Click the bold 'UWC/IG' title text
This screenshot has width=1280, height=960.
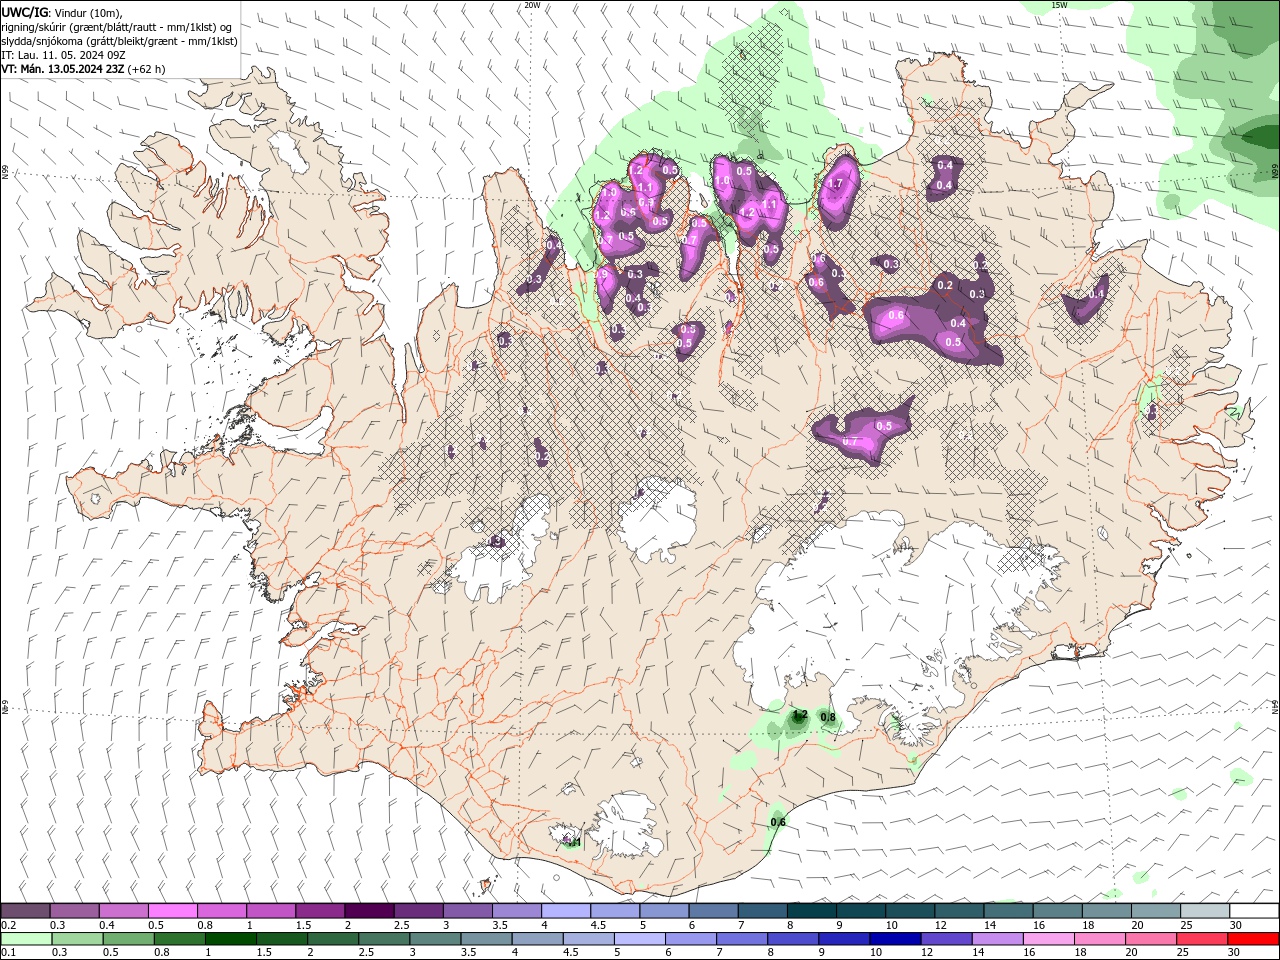click(25, 12)
